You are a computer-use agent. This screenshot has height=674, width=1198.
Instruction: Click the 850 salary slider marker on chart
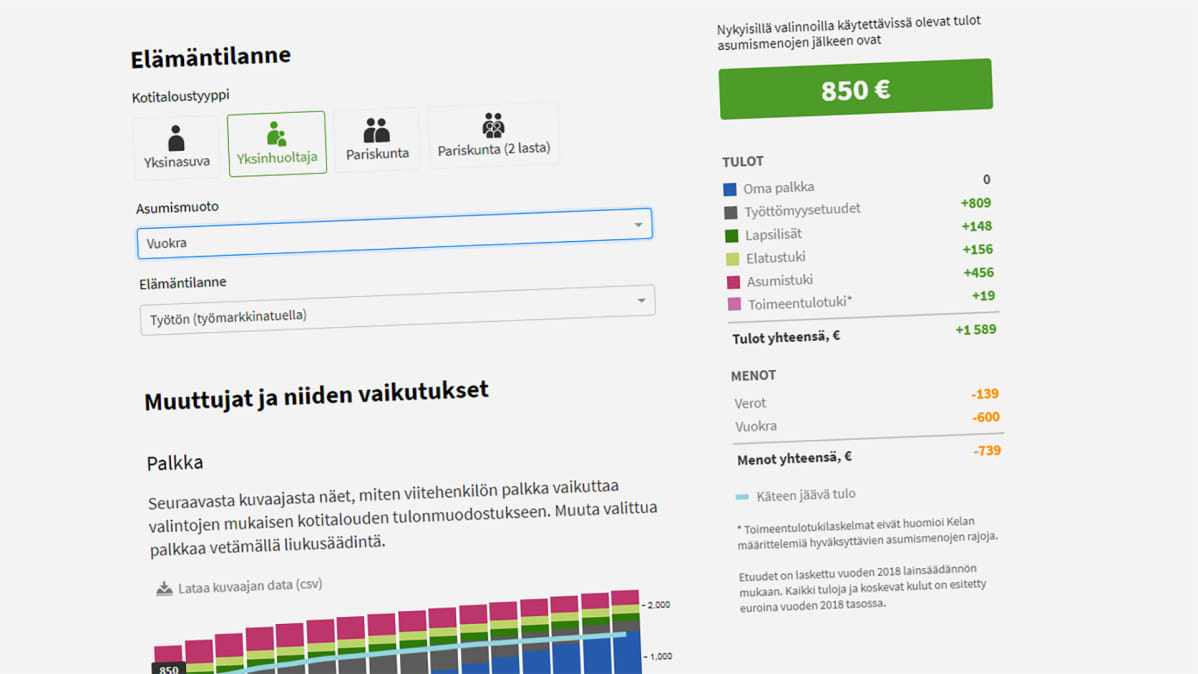[169, 669]
